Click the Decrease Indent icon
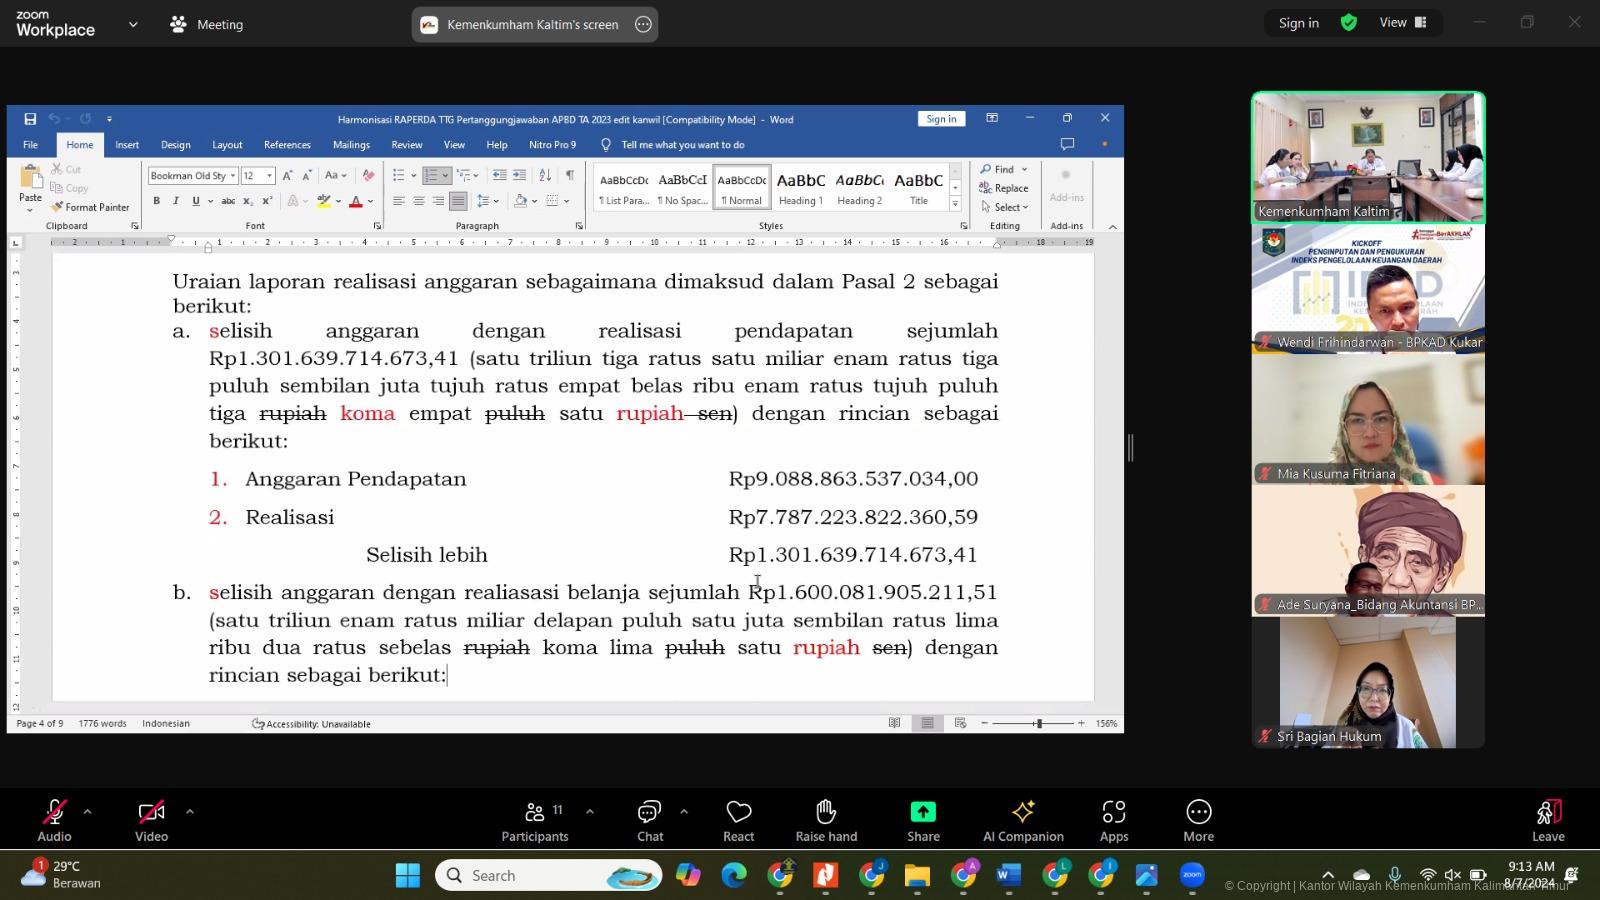The width and height of the screenshot is (1600, 900). click(x=499, y=175)
